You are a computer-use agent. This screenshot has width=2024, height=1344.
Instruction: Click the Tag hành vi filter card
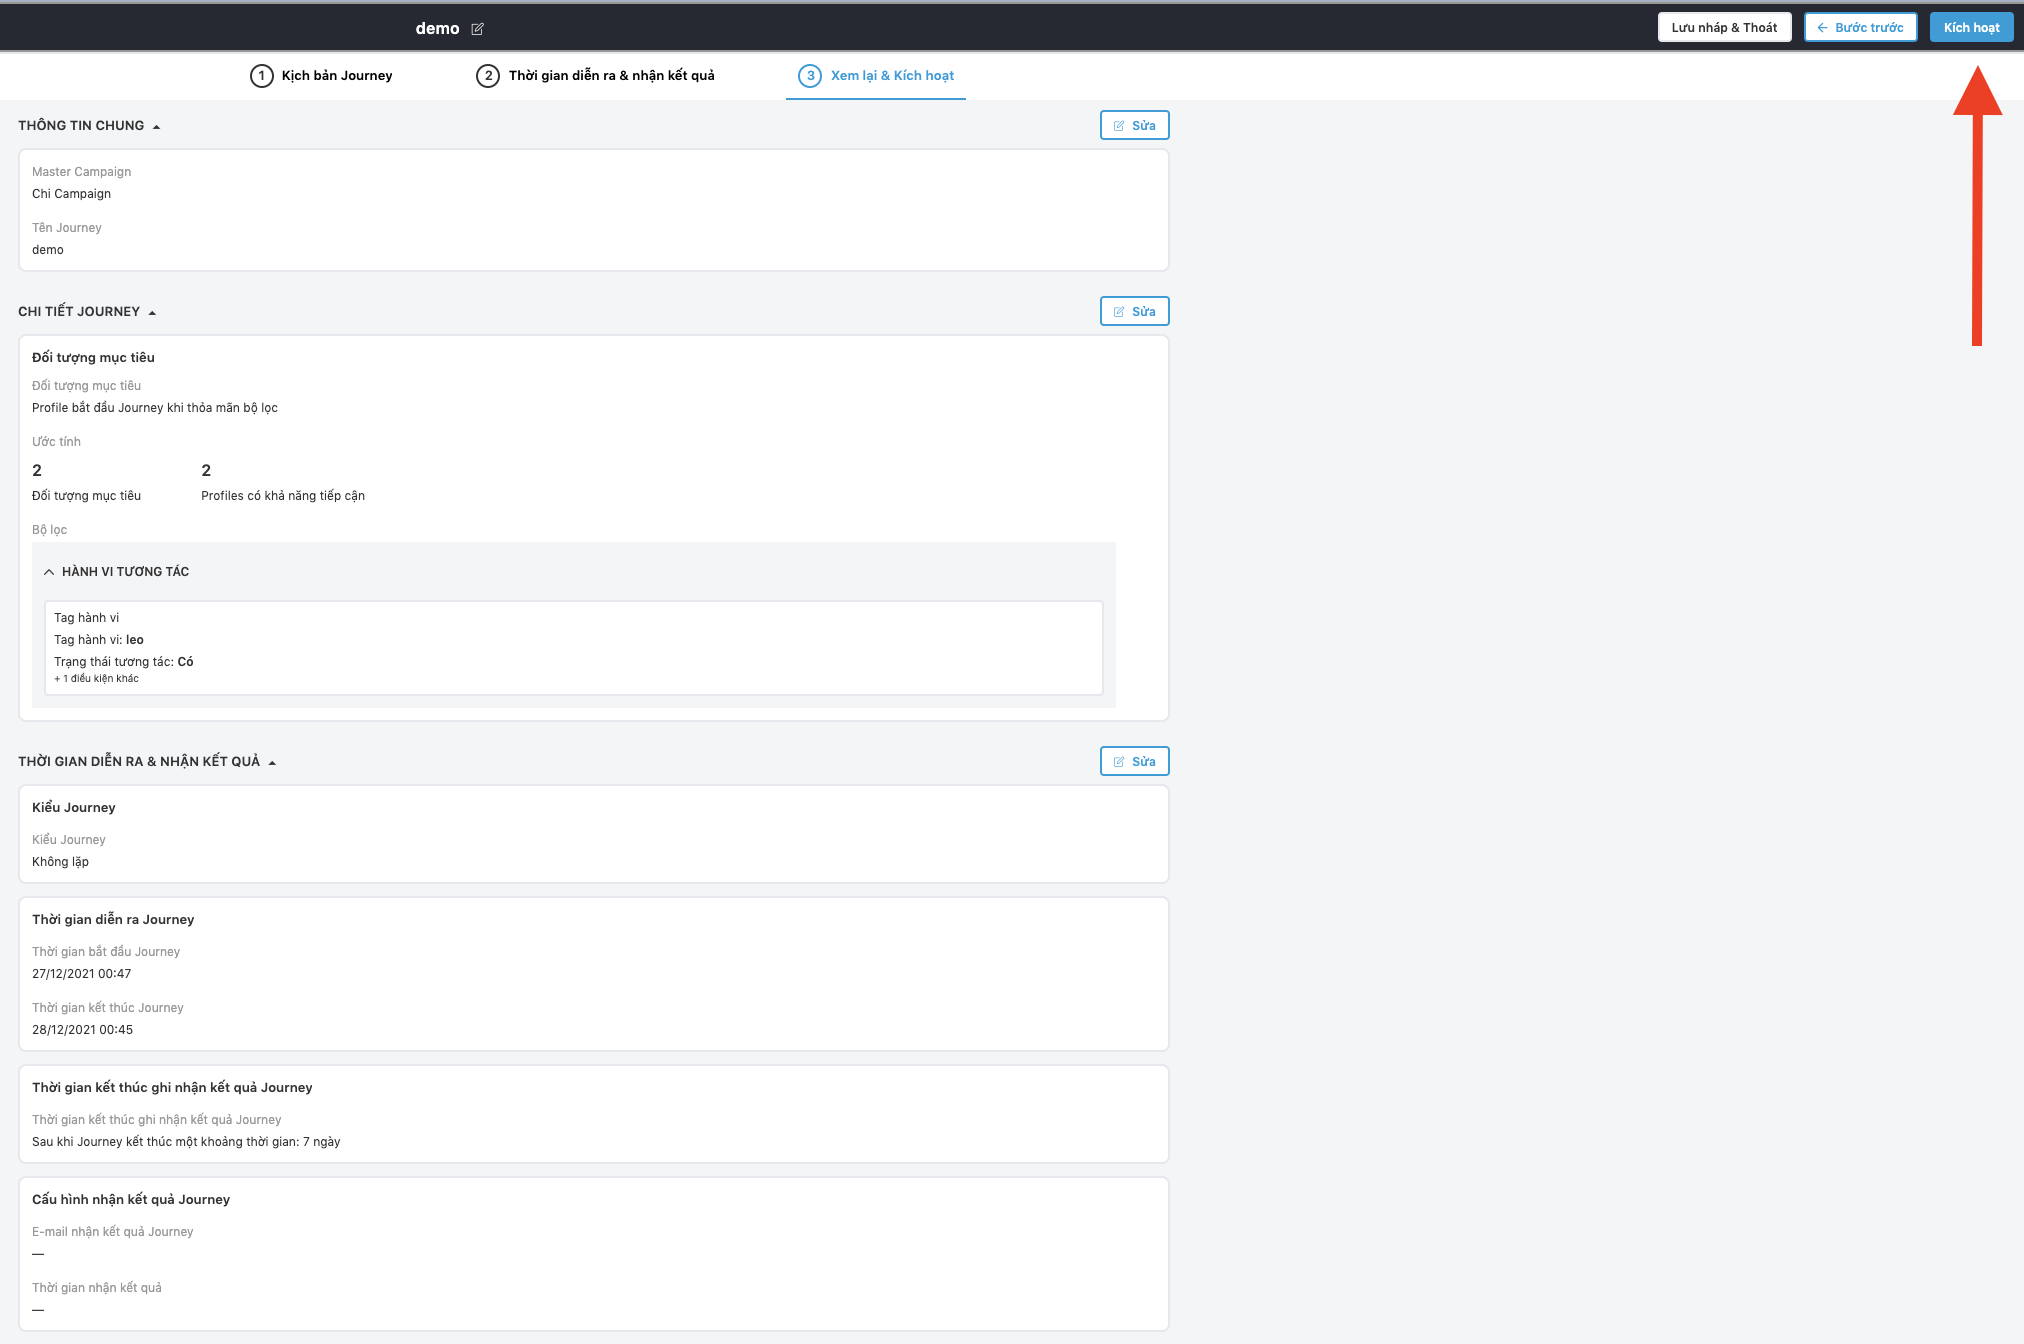pyautogui.click(x=573, y=647)
